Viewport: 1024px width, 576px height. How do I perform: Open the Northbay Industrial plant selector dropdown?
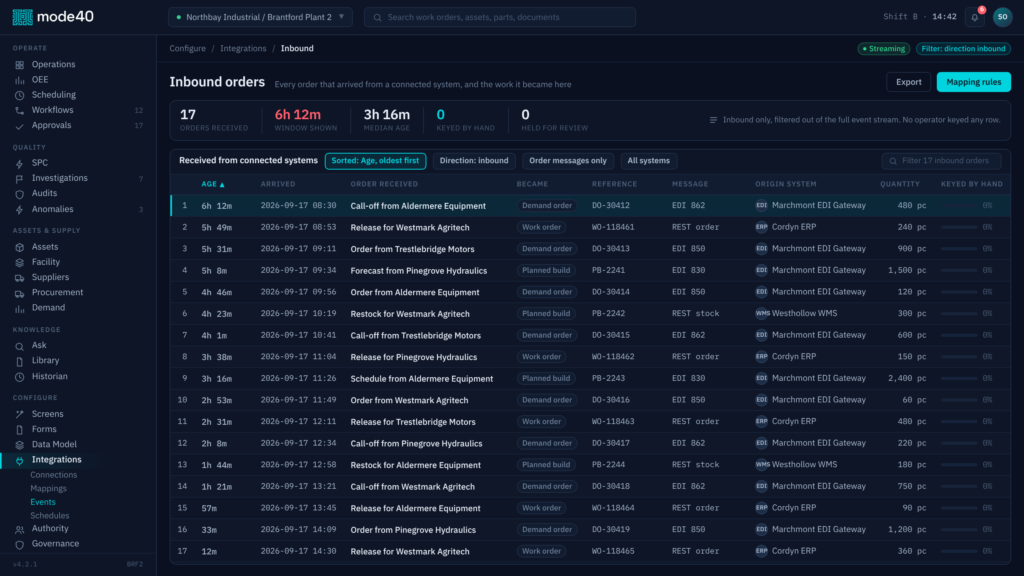coord(260,17)
